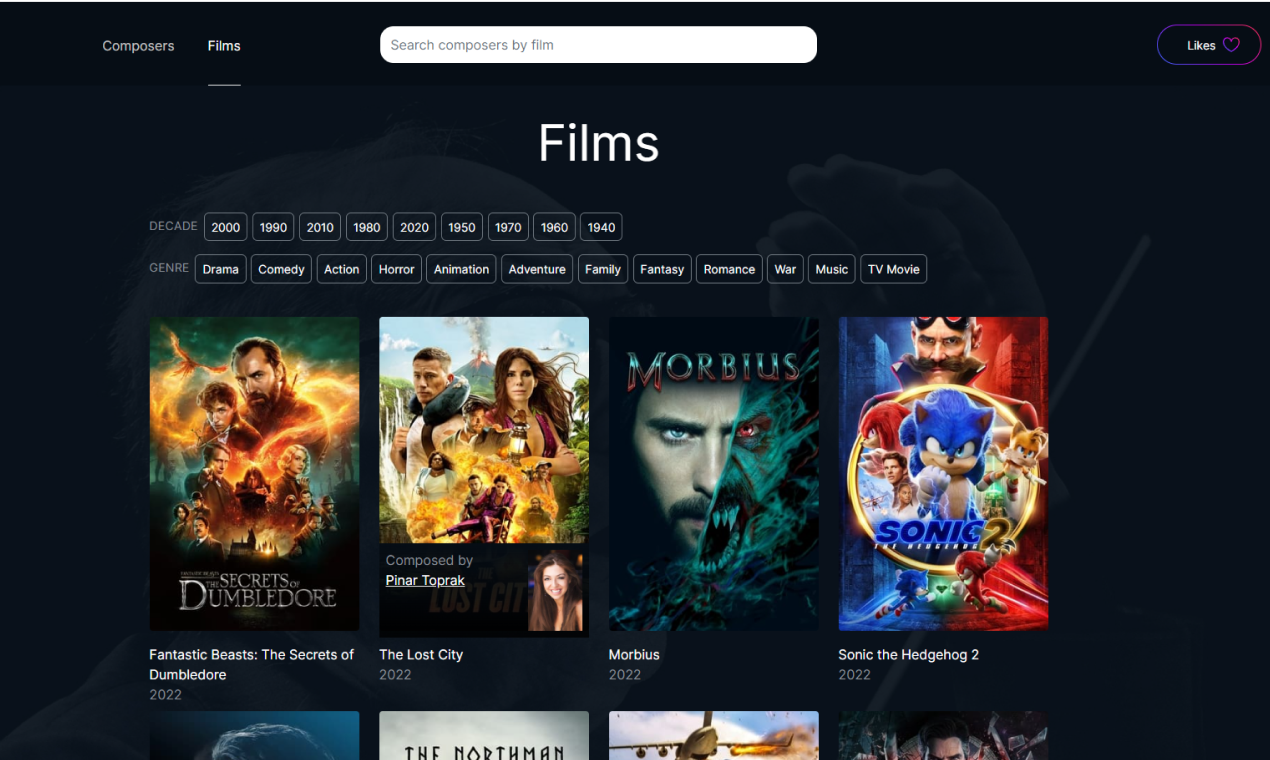Filter films by 1970 decade
1270x760 pixels.
508,227
